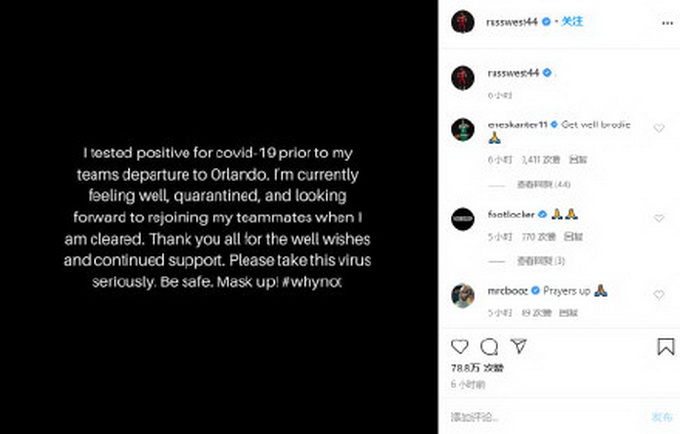Like eneskanter11's comment
680x434 pixels.
pos(658,129)
